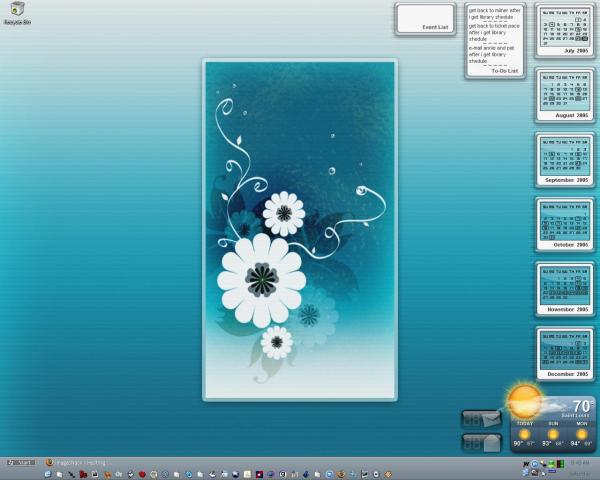Click the taskbar clock
This screenshot has width=600, height=480.
(579, 462)
